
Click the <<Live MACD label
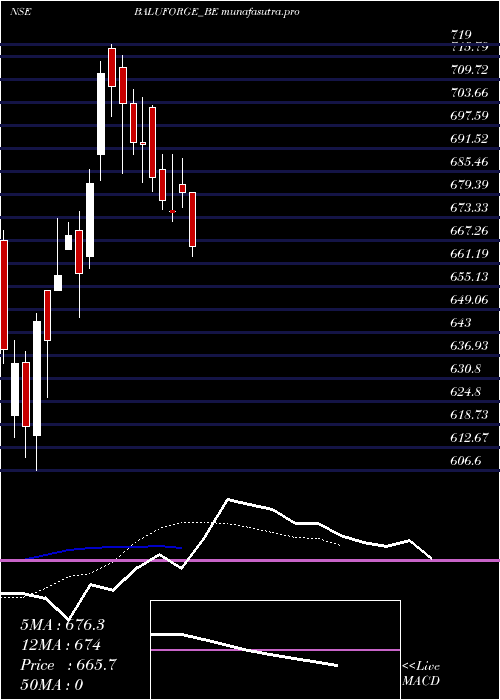pos(421,674)
